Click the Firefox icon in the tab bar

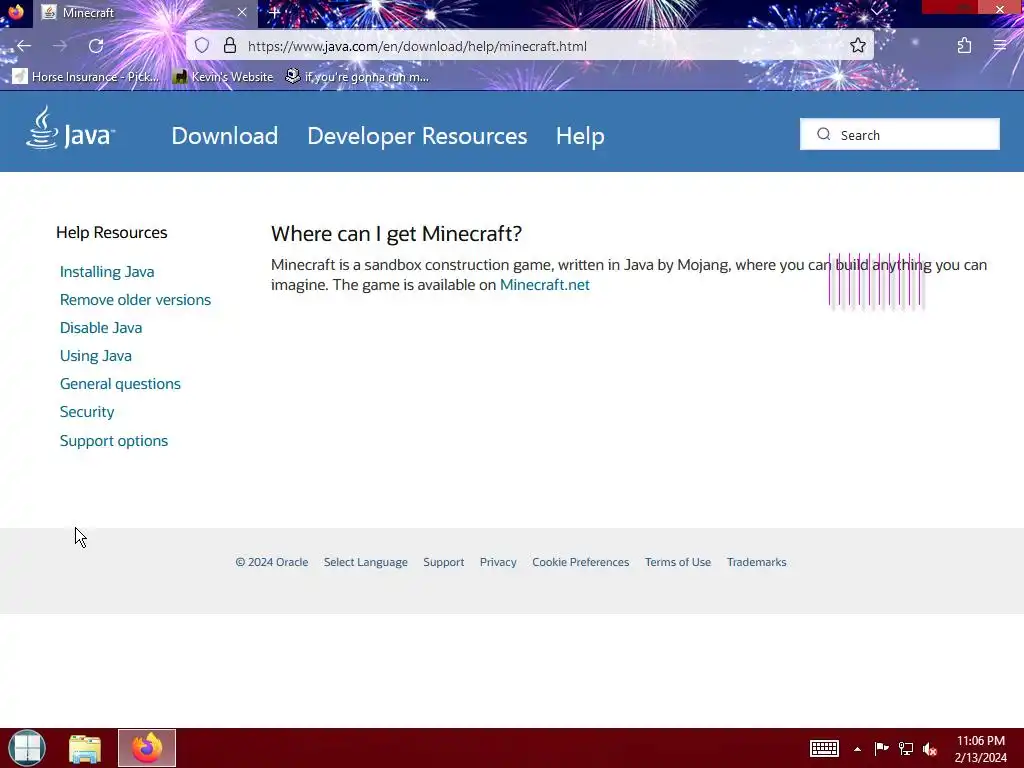[x=16, y=12]
